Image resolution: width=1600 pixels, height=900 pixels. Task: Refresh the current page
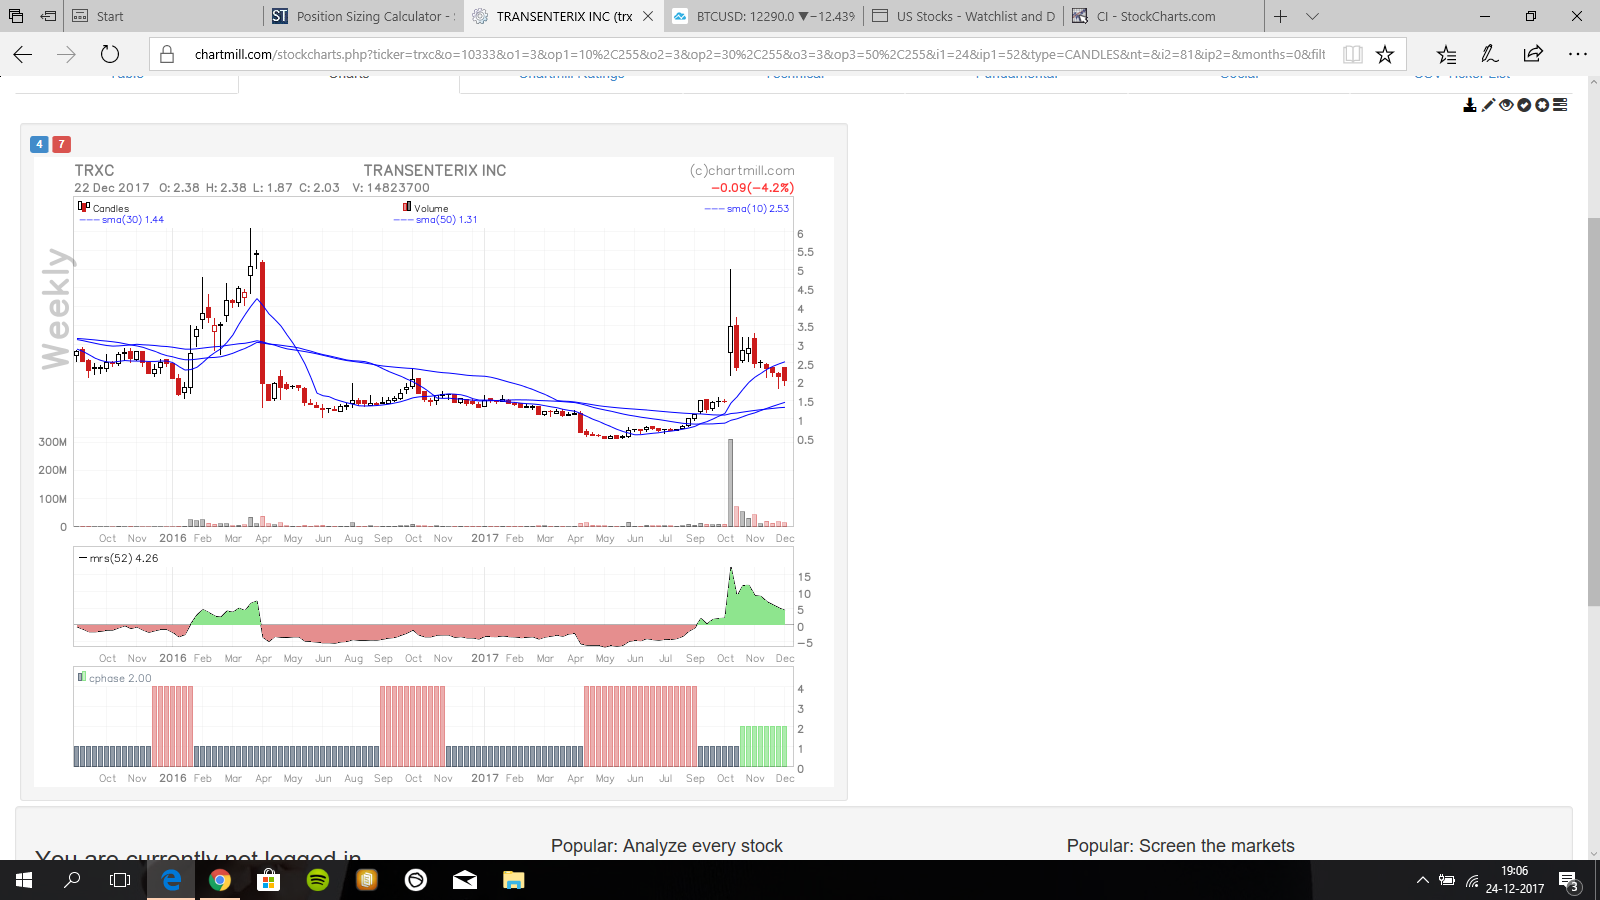tap(110, 54)
